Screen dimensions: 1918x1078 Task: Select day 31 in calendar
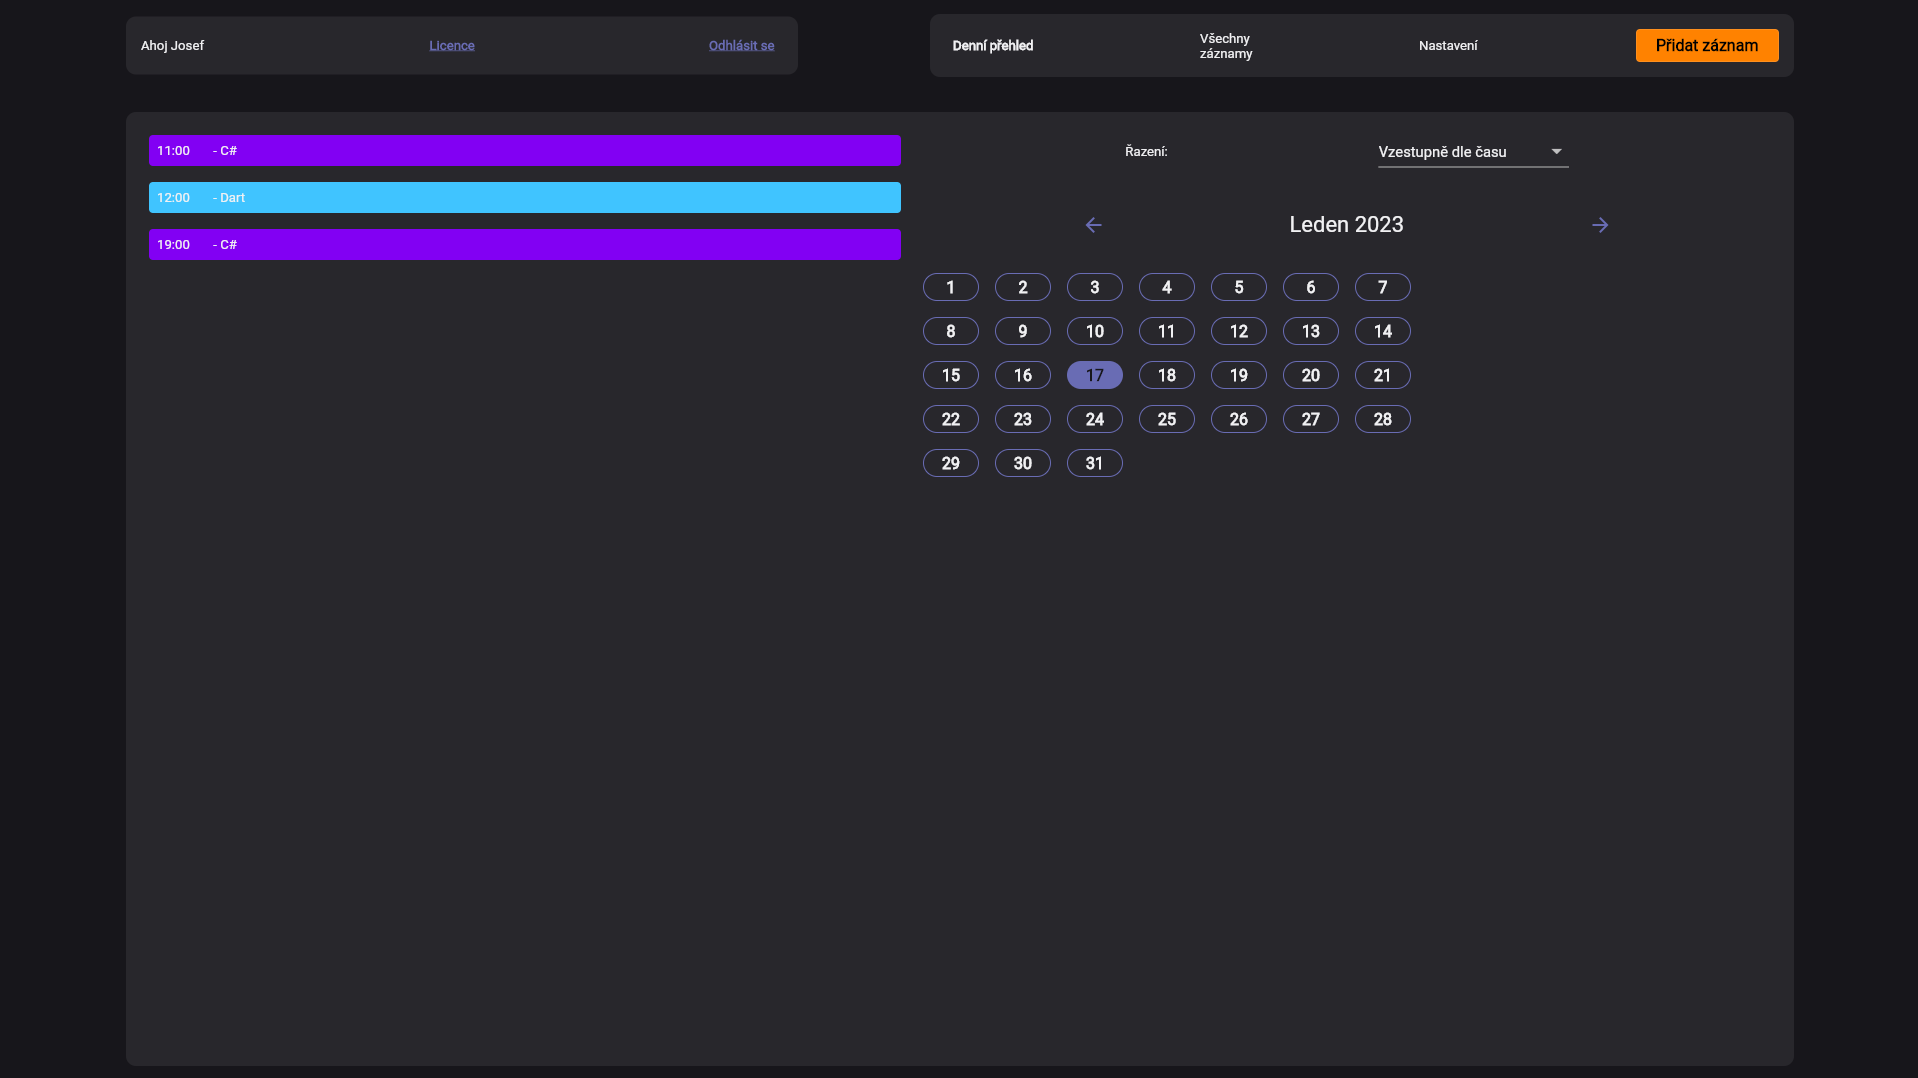1094,463
